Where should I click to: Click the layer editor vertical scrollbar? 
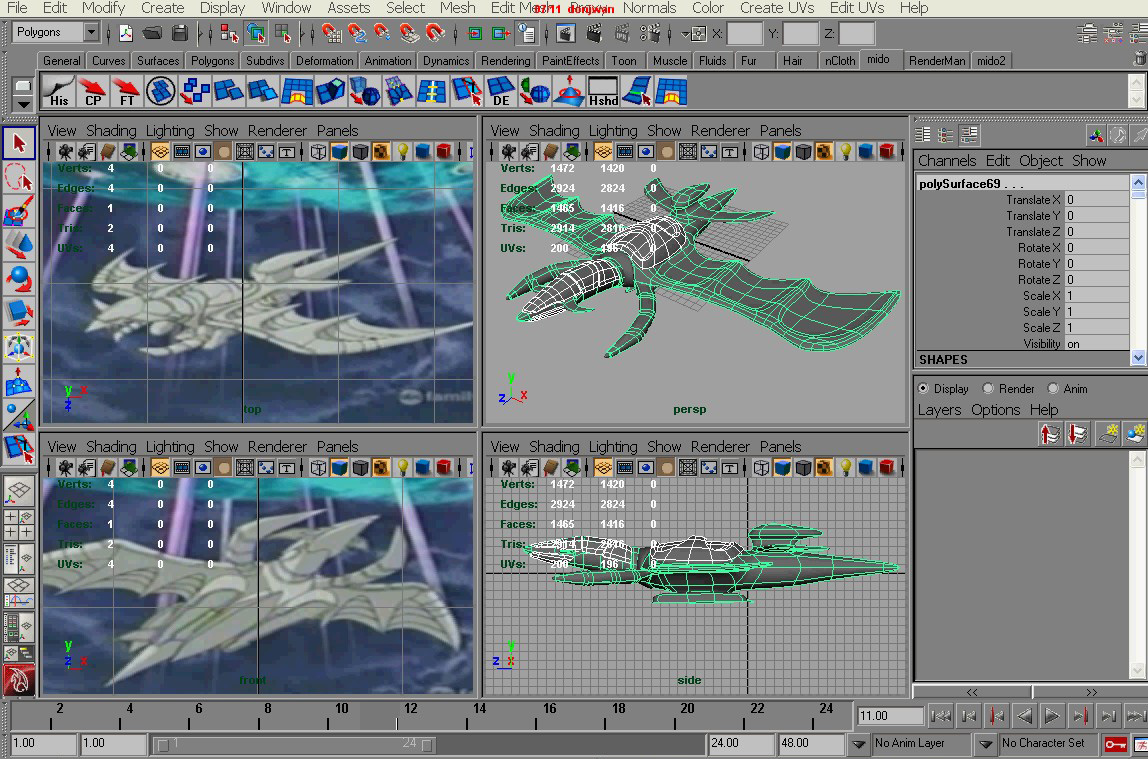point(1137,565)
